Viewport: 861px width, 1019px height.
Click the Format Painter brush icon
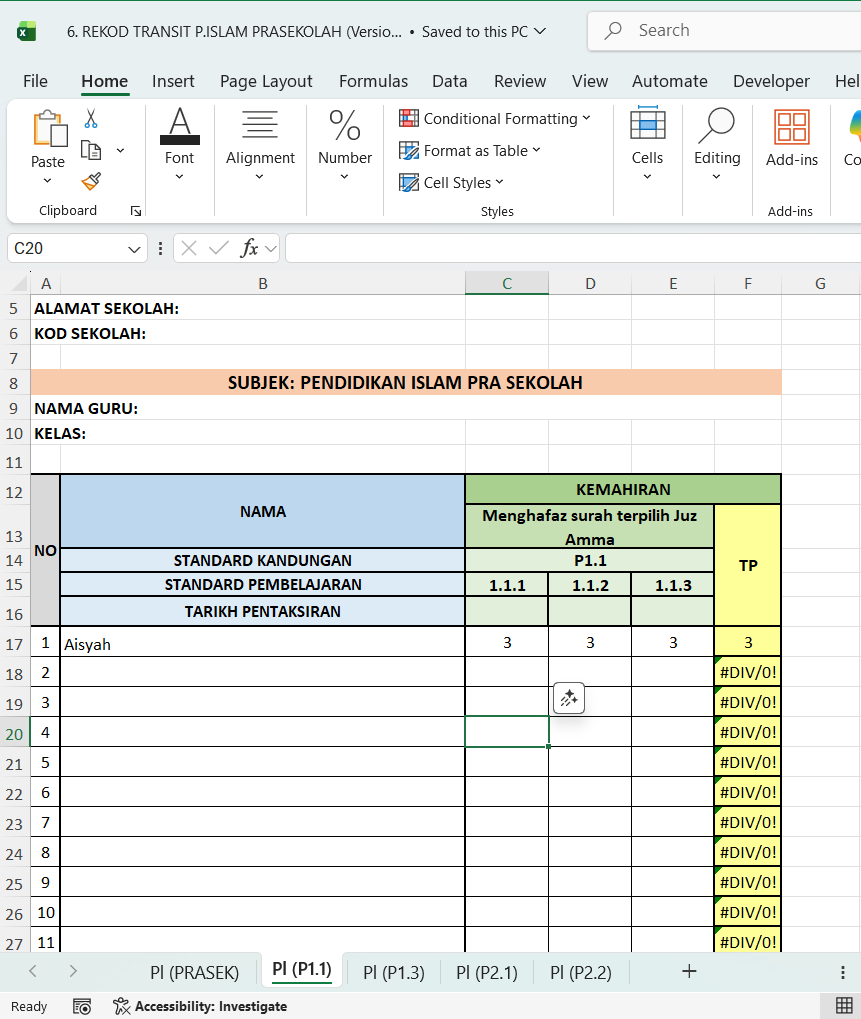pyautogui.click(x=91, y=181)
